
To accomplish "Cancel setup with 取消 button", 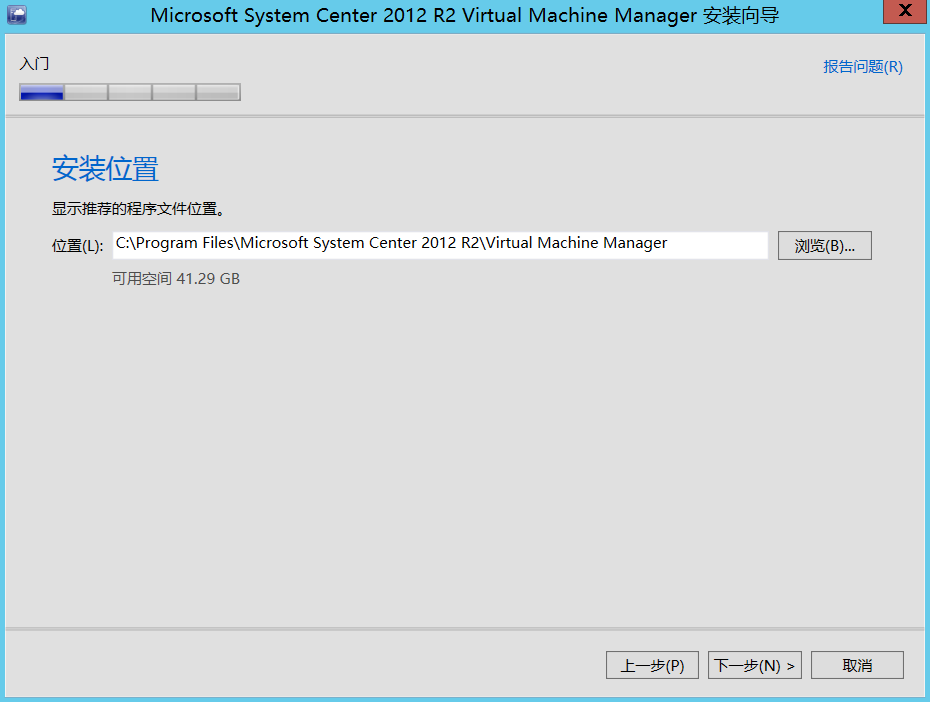I will pos(857,665).
